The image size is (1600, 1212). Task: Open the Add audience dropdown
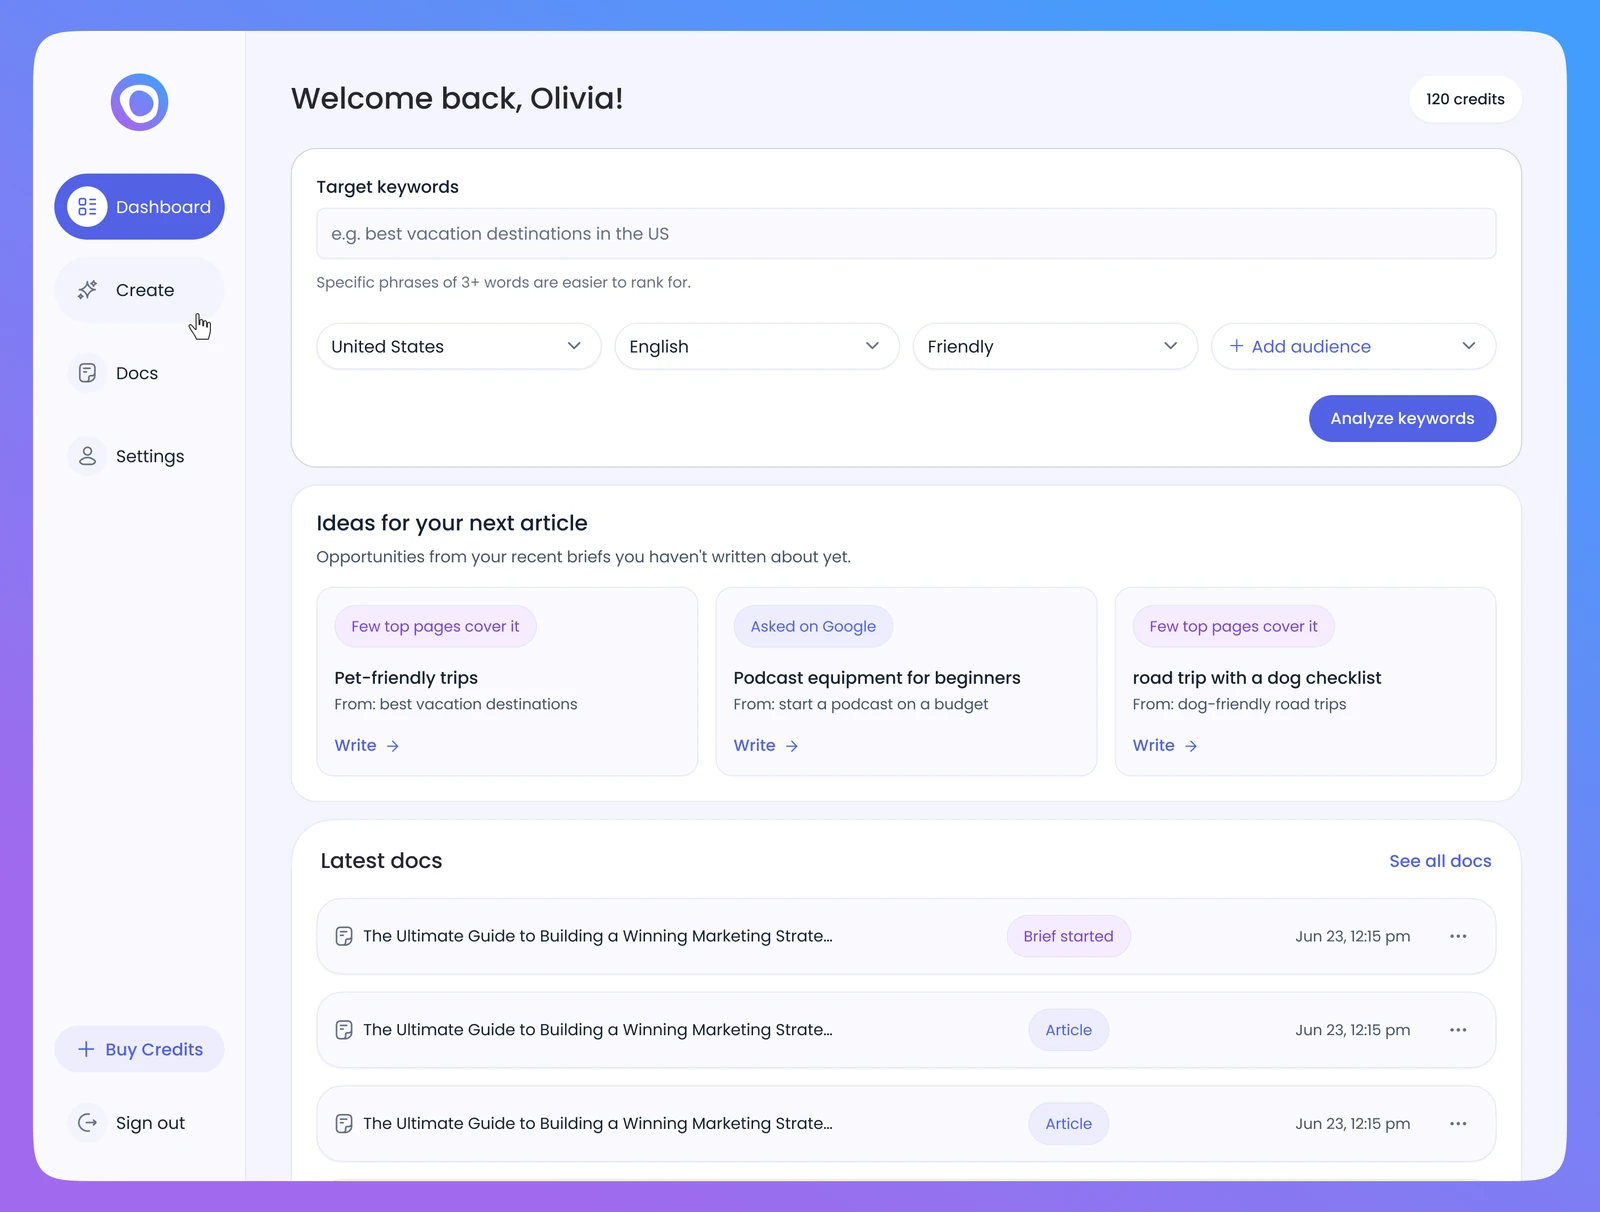(1354, 346)
